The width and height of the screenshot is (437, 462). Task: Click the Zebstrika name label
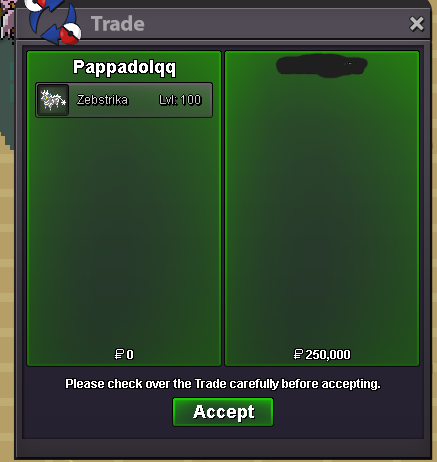(x=102, y=100)
